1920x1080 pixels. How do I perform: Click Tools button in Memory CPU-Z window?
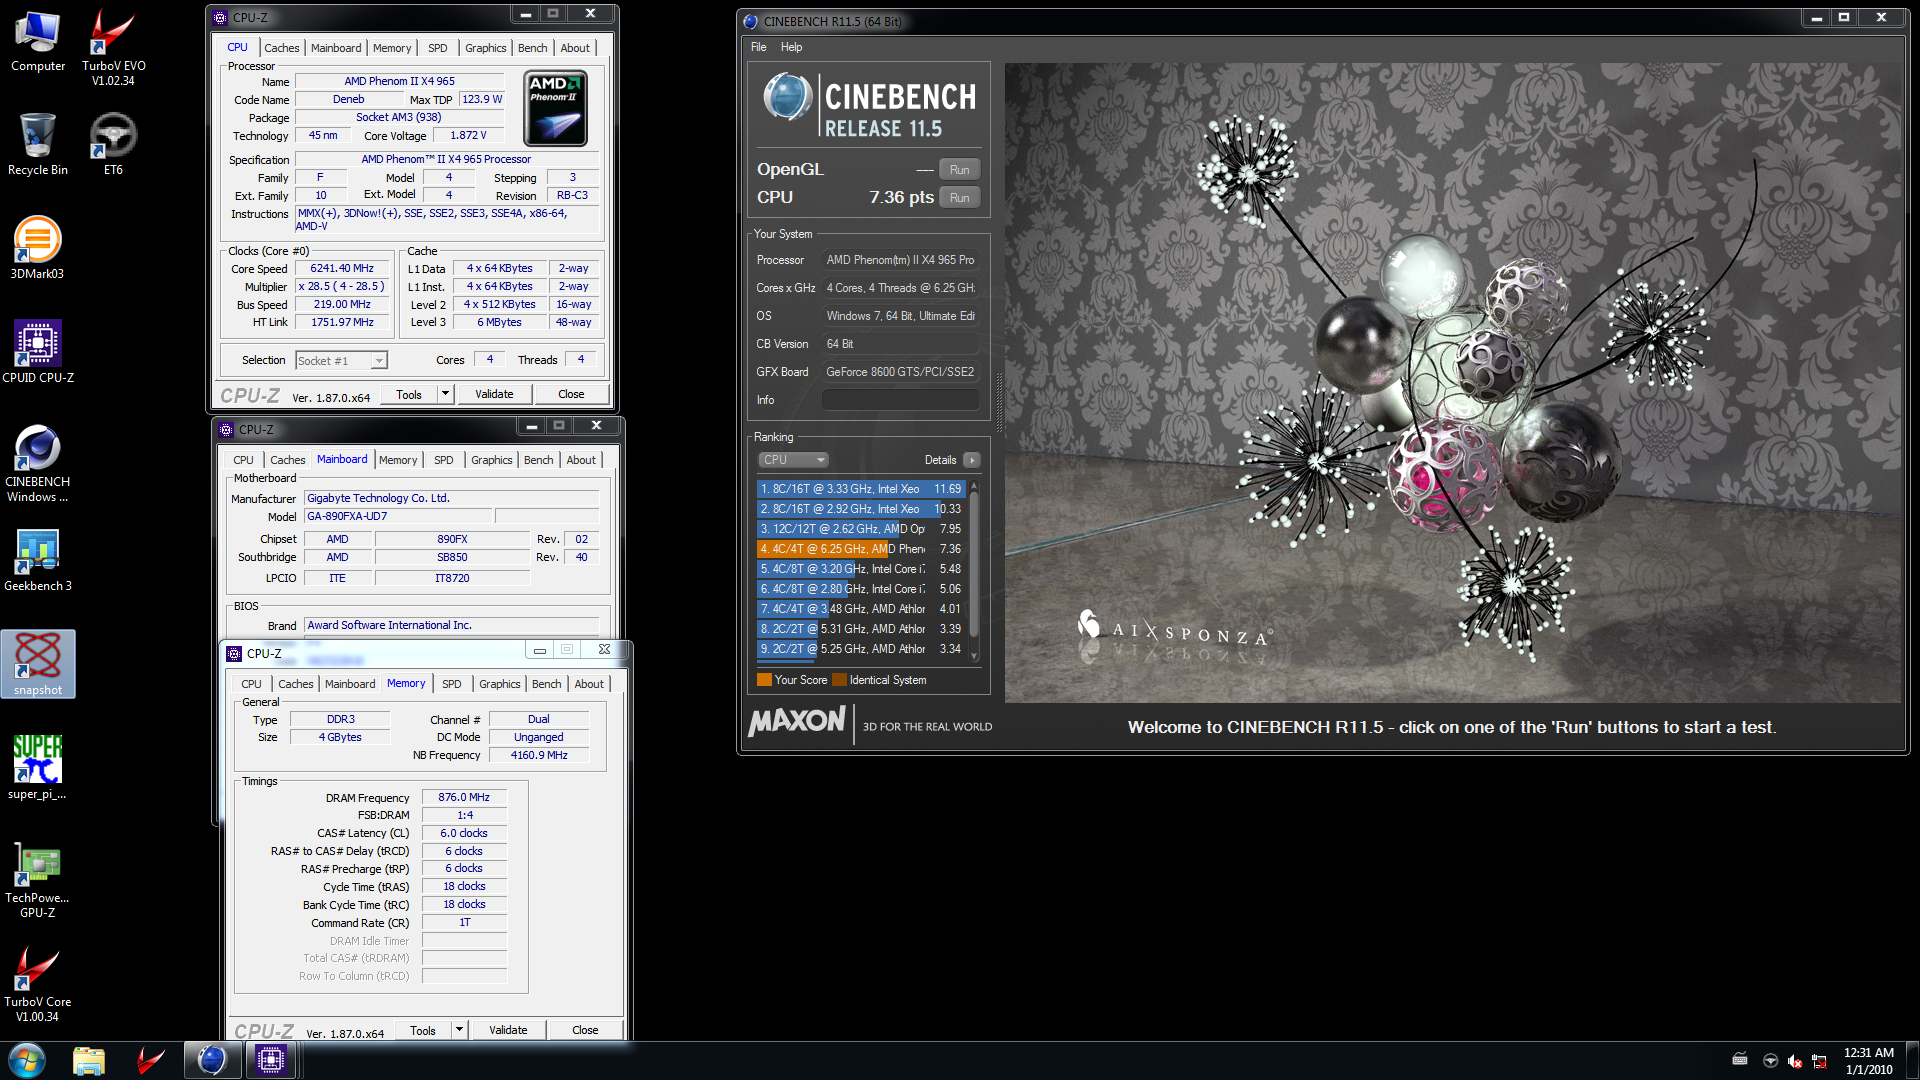click(x=423, y=1030)
